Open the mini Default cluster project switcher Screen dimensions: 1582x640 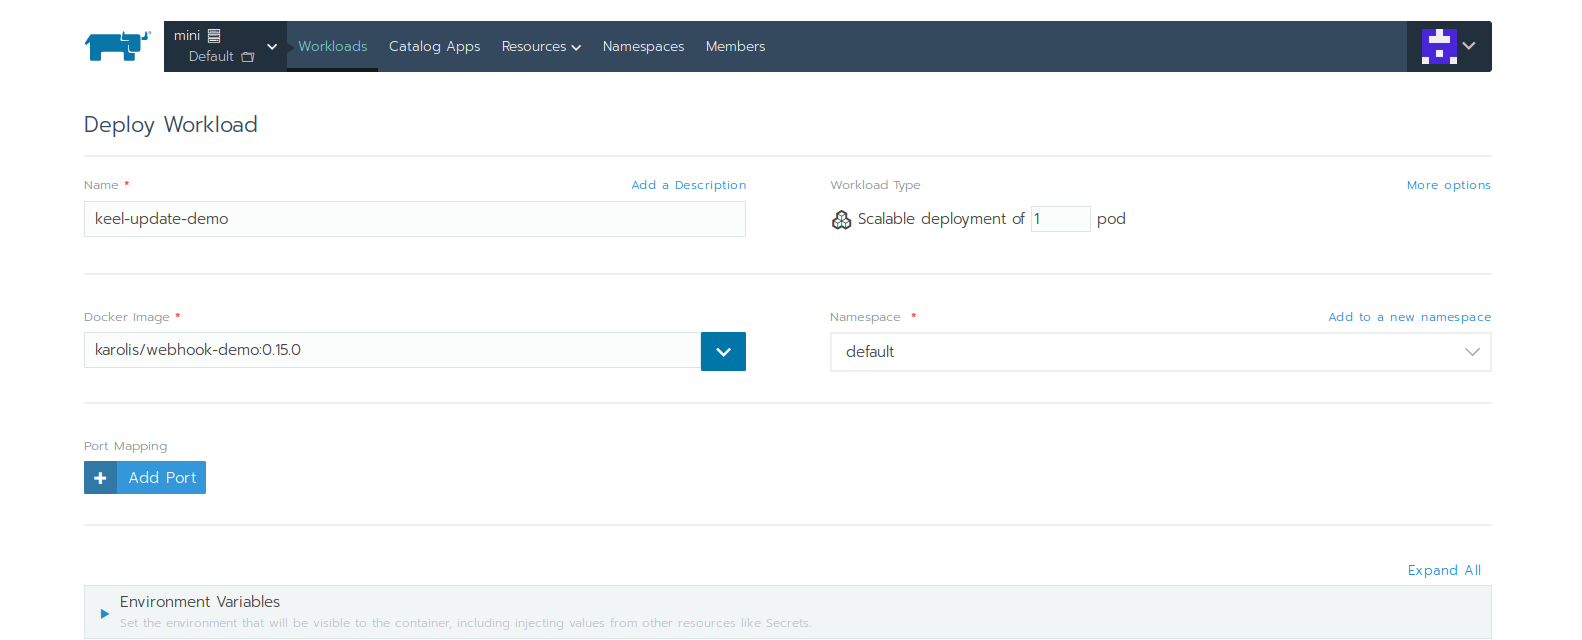[225, 46]
